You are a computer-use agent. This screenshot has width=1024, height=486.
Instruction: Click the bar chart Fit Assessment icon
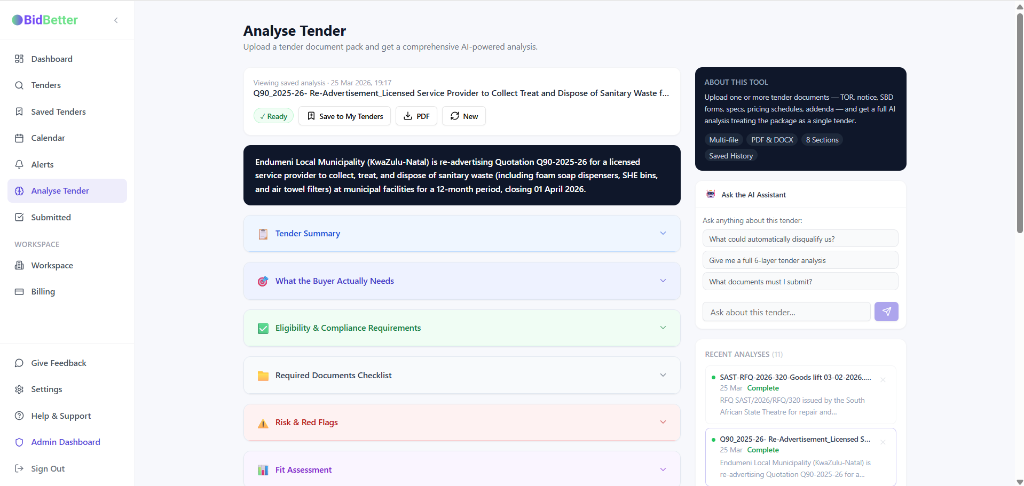tap(263, 470)
